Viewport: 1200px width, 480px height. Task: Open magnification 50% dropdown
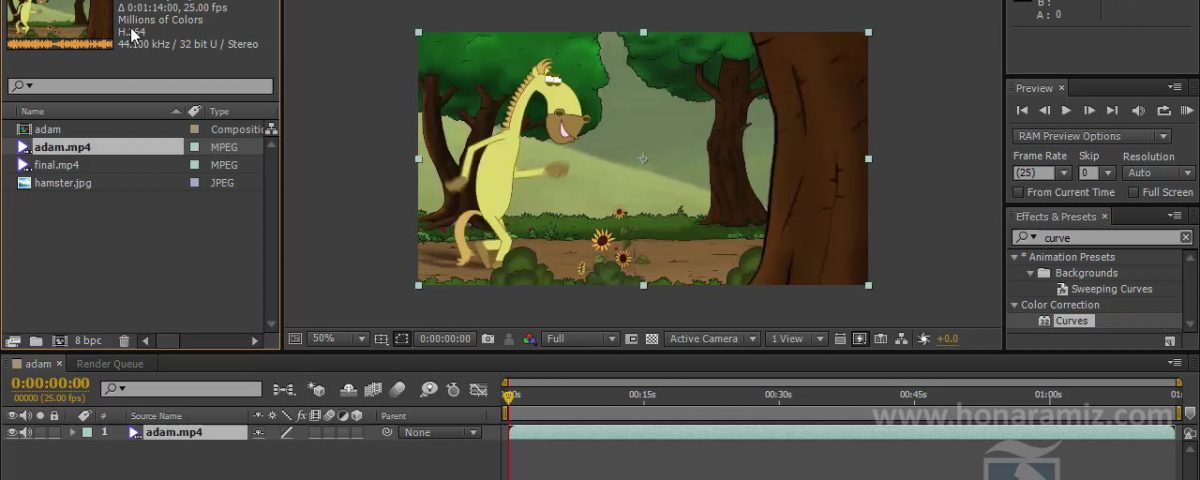click(x=338, y=339)
